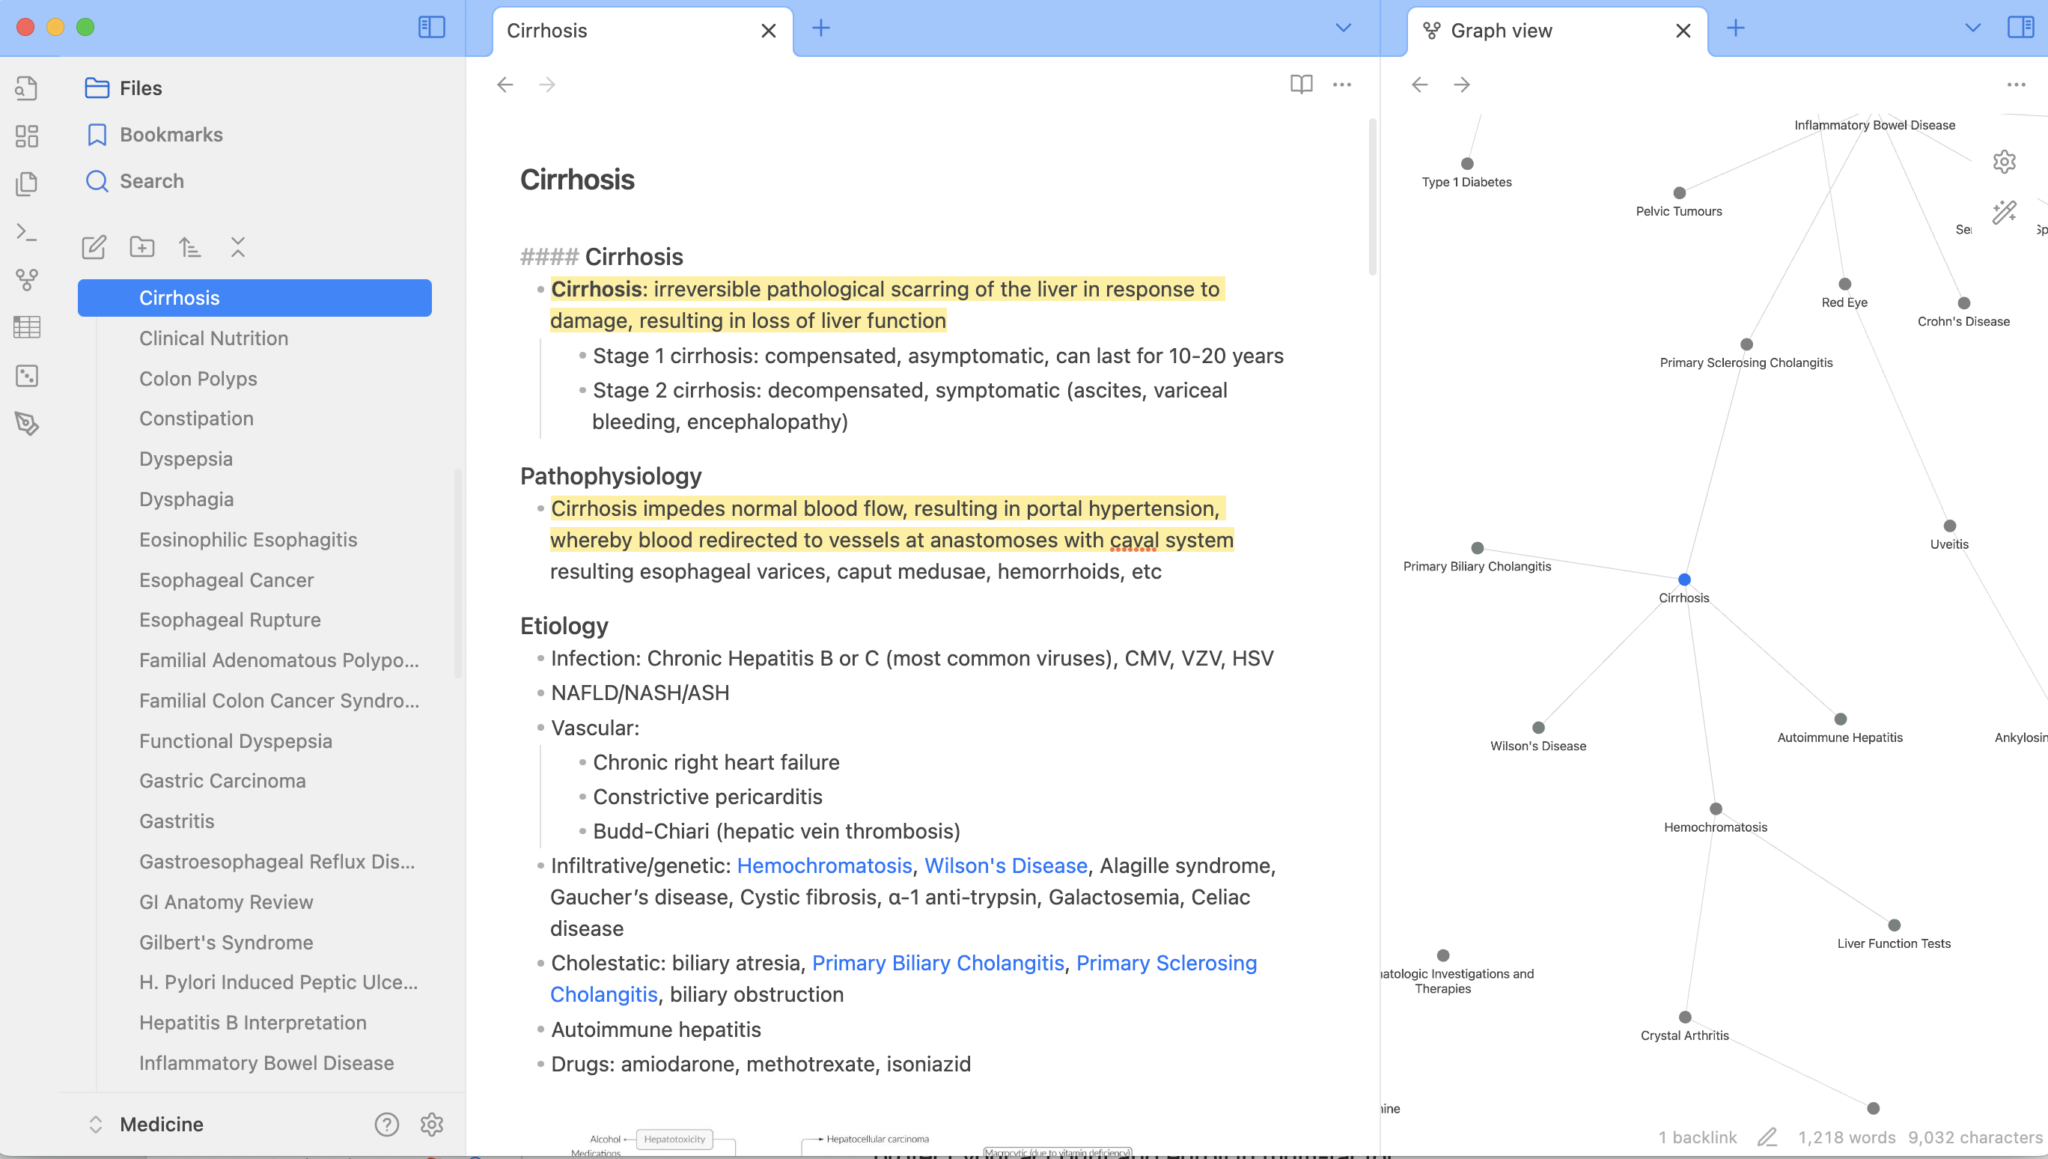Create a new note icon
The height and width of the screenshot is (1159, 2048).
[94, 247]
